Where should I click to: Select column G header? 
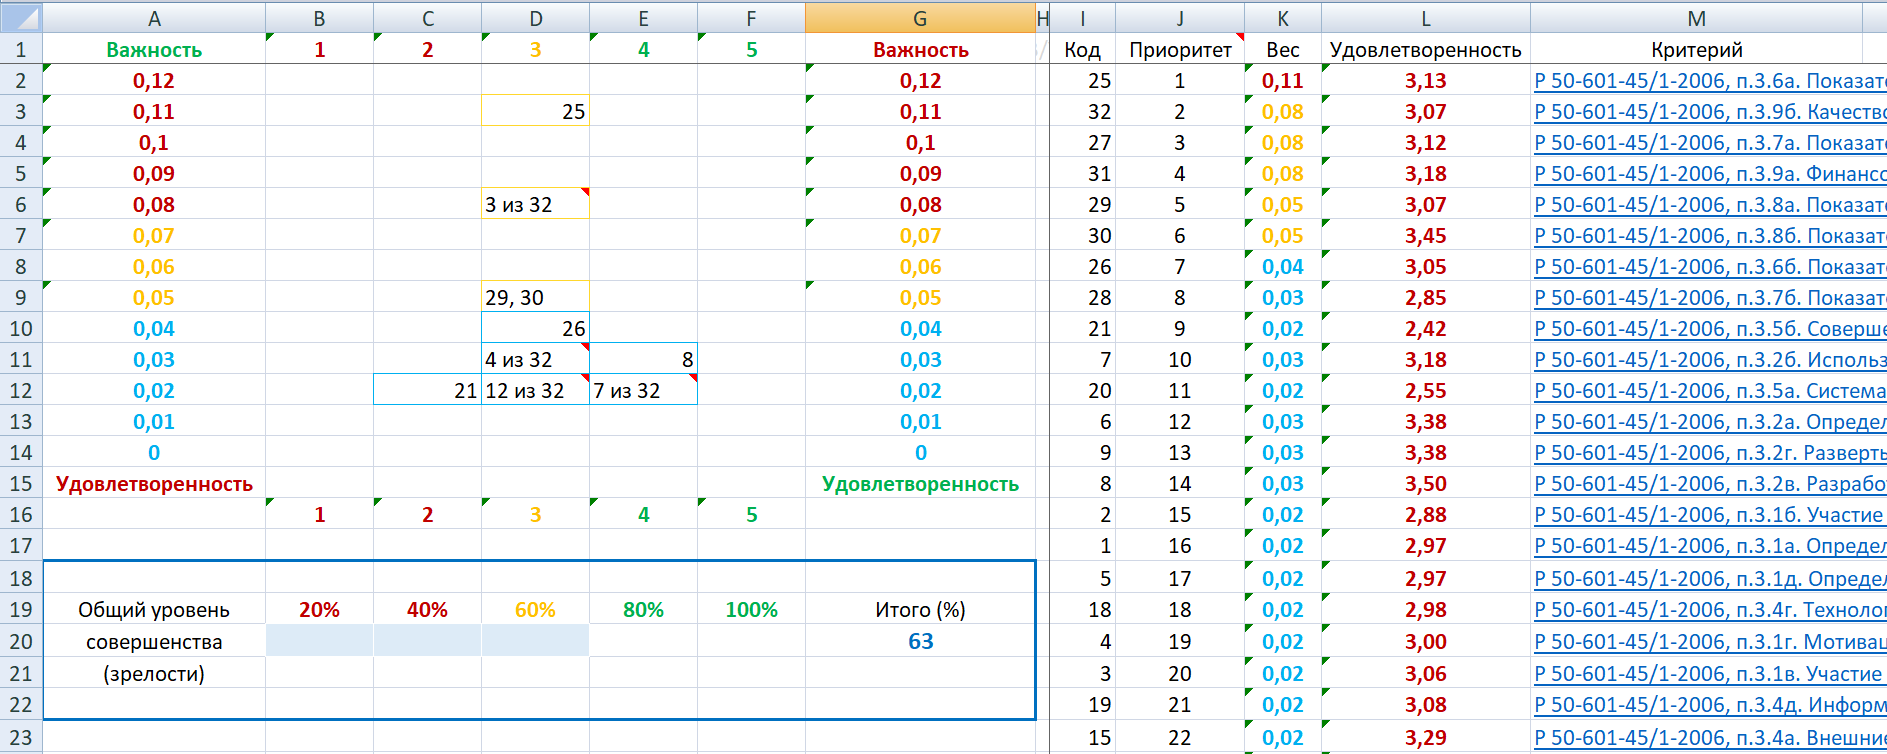click(x=919, y=18)
